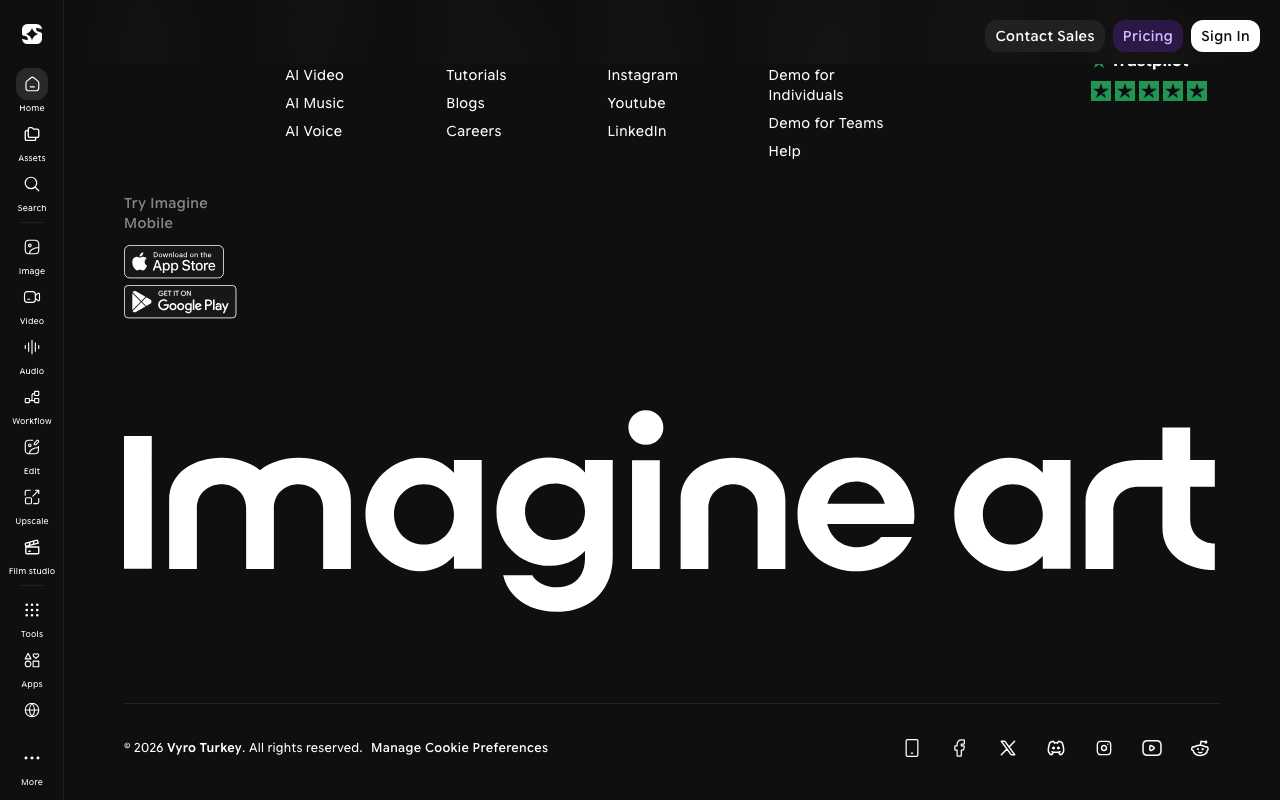Screen dimensions: 1280x800
Task: Open the Discord footer icon
Action: [1056, 748]
